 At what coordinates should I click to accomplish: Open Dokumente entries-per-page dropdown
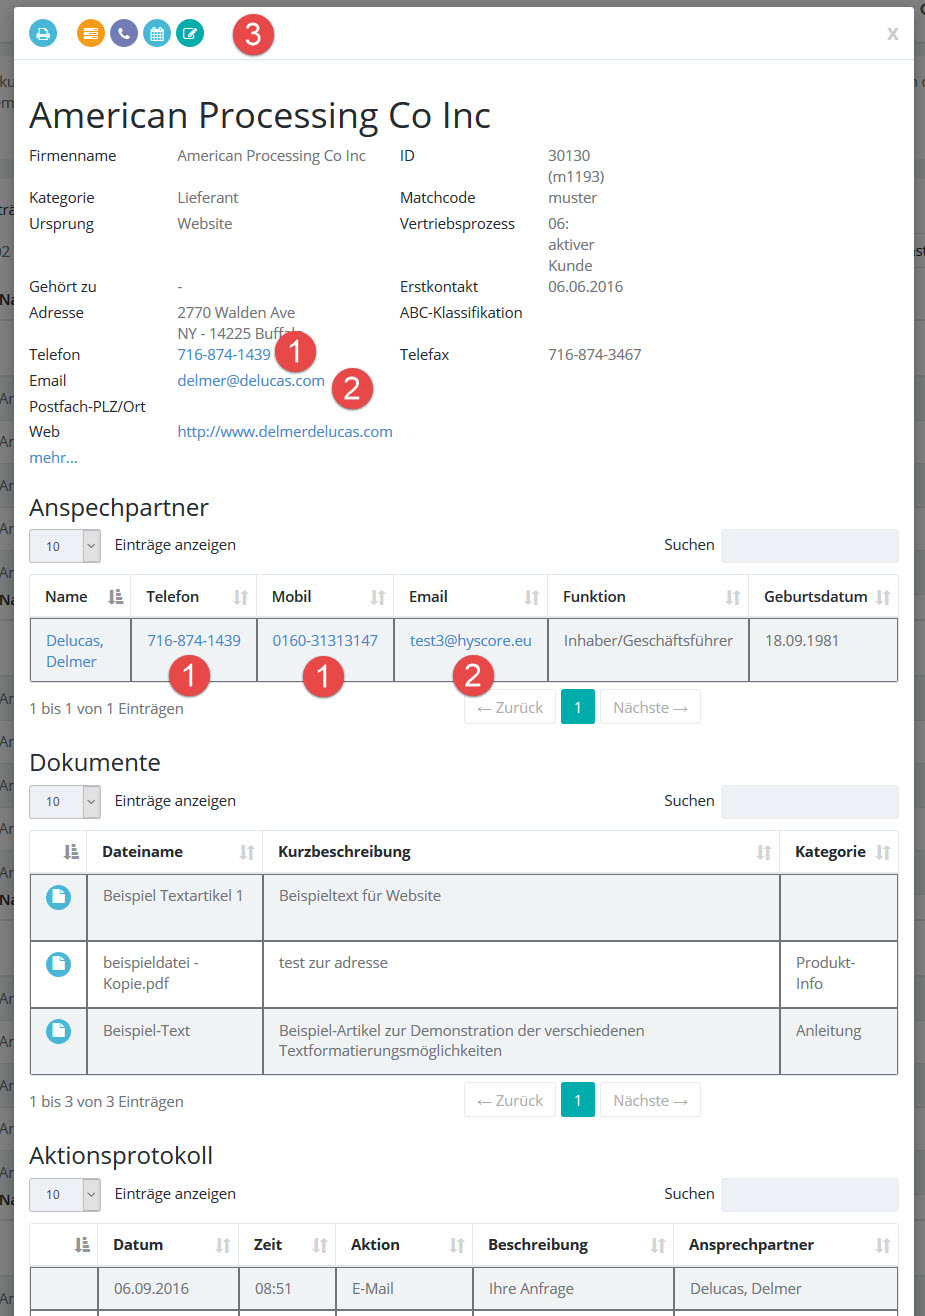coord(65,801)
